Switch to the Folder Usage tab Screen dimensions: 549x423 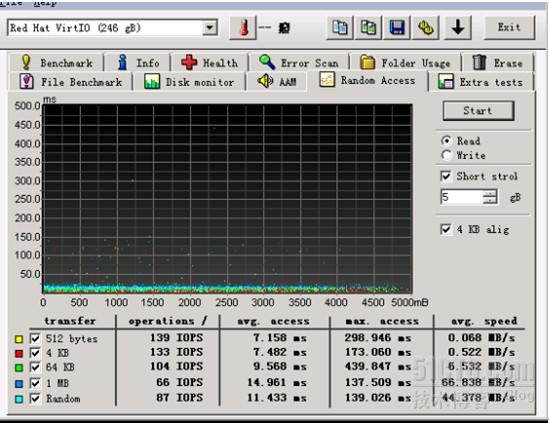(x=405, y=63)
